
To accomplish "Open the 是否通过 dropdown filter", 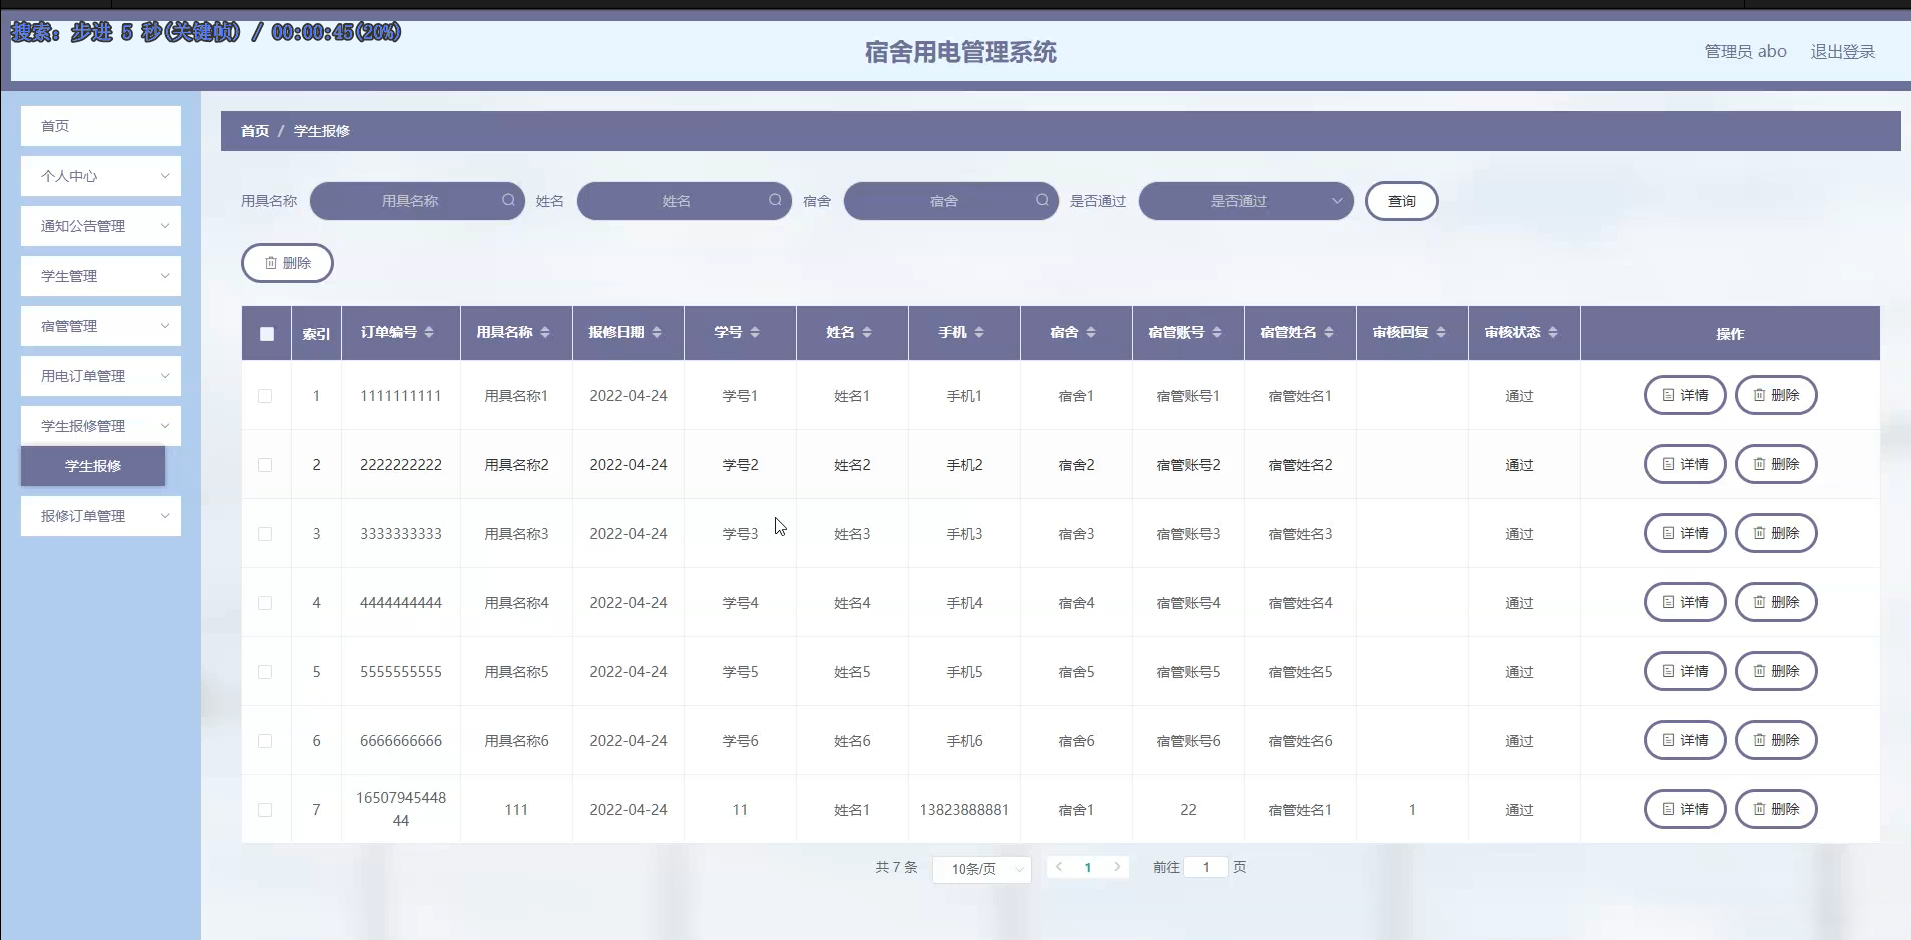I will (x=1245, y=201).
